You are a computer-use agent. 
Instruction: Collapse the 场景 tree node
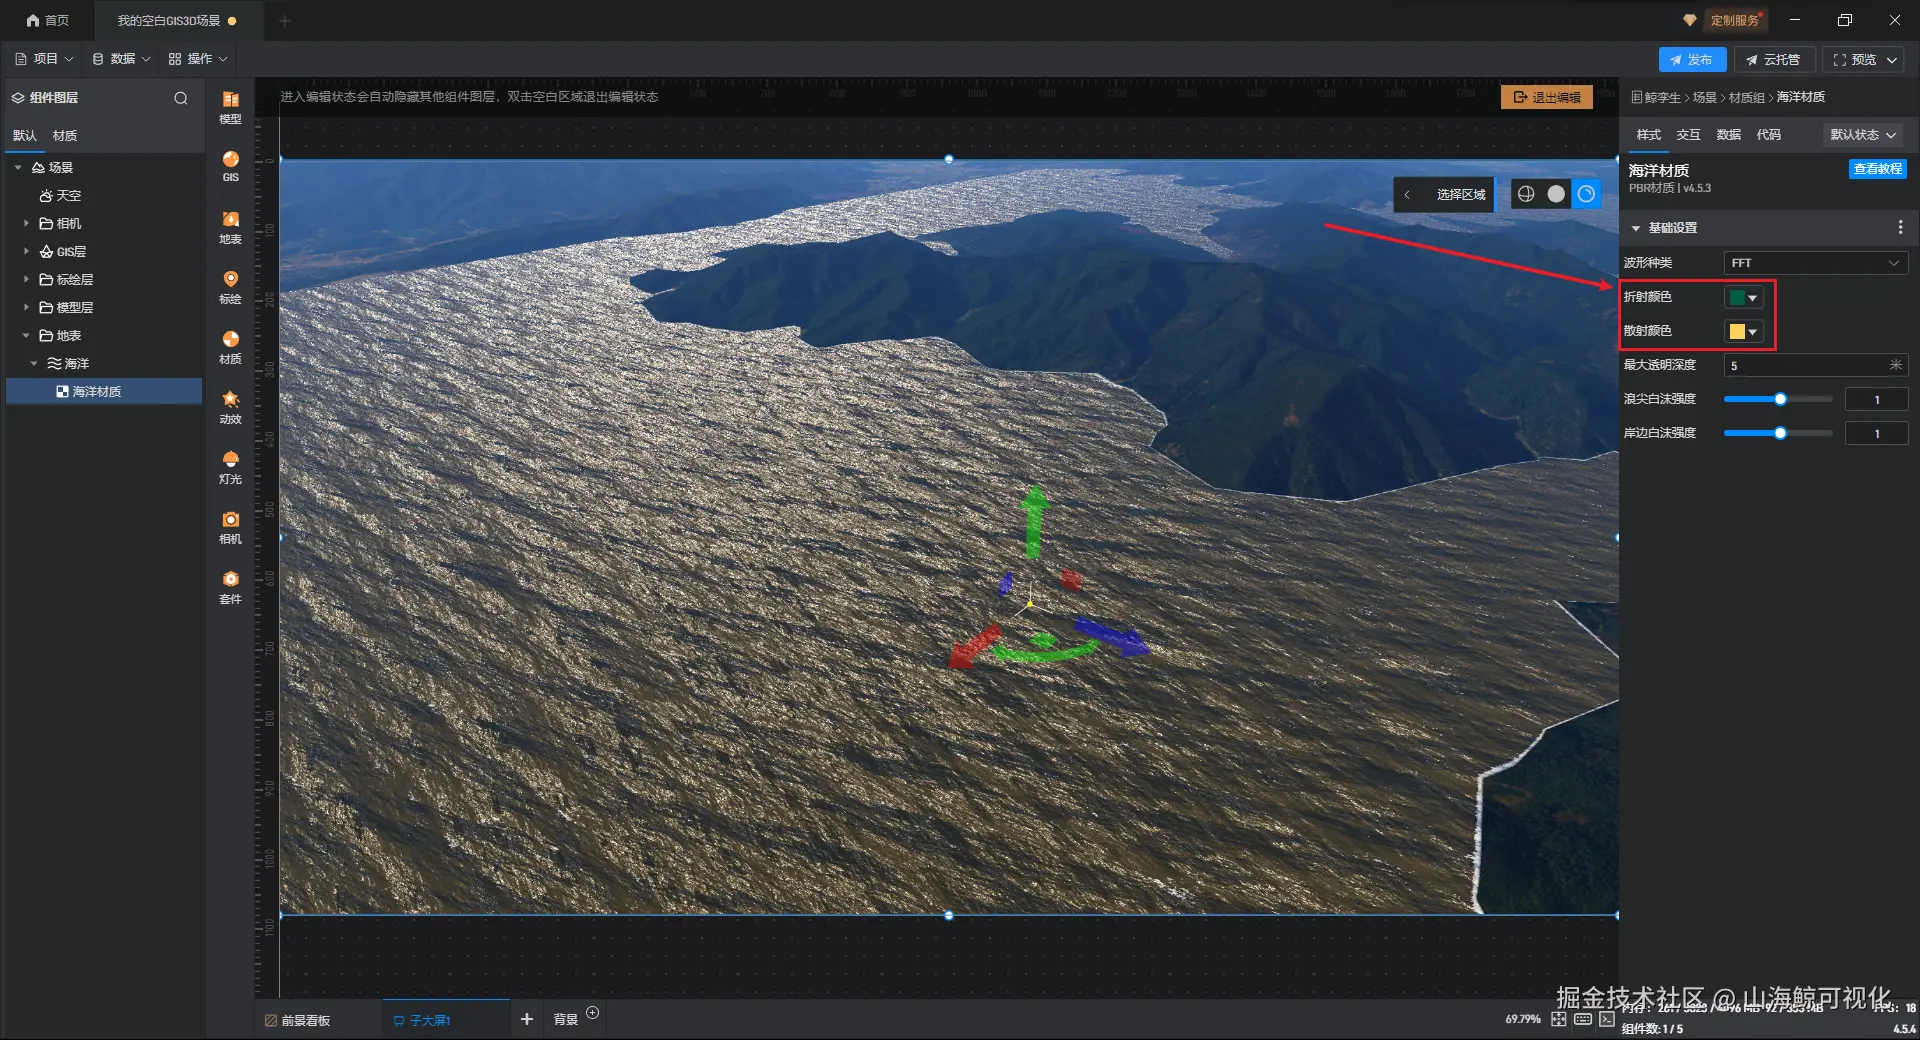point(18,167)
